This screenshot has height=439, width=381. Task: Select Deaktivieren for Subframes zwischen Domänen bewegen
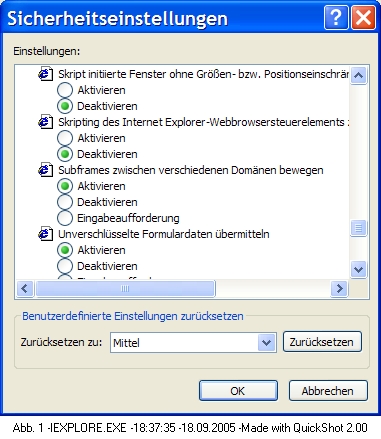pos(65,202)
